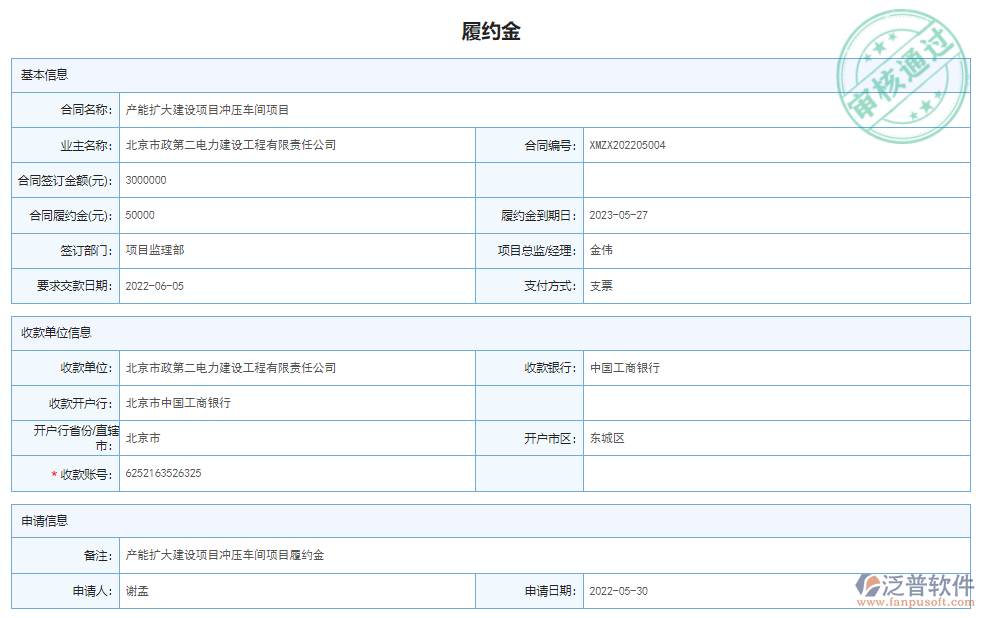Screen dimensions: 985x618
Task: Click the 合同签订金额 3000000 field
Action: (146, 180)
